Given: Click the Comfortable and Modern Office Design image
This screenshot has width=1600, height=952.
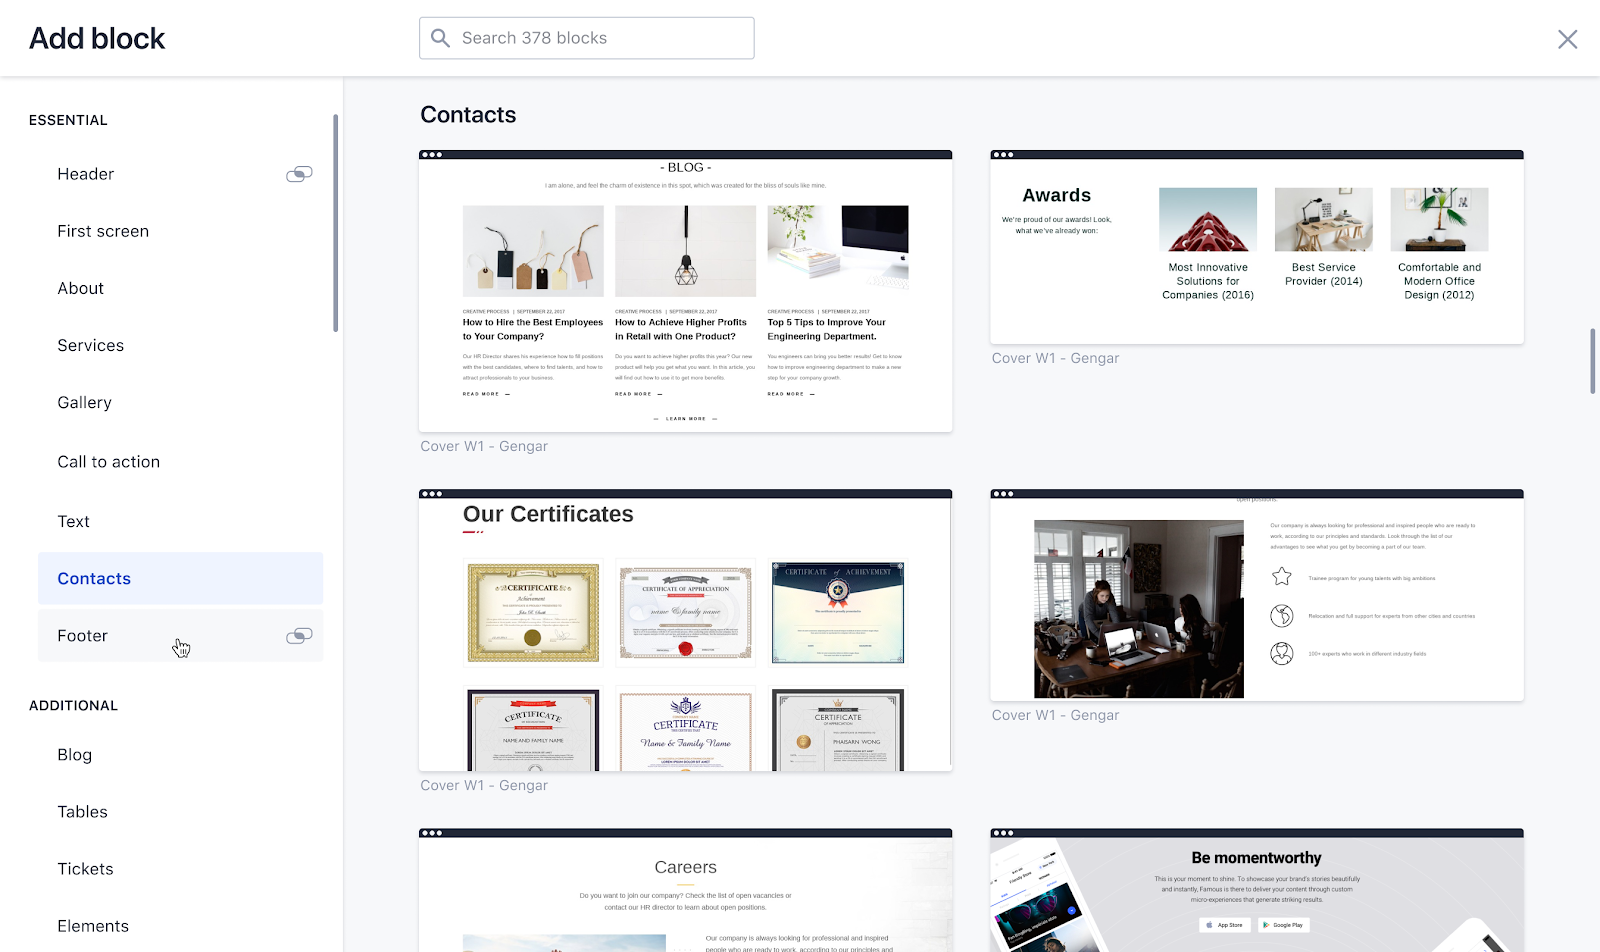Looking at the screenshot, I should pos(1439,219).
